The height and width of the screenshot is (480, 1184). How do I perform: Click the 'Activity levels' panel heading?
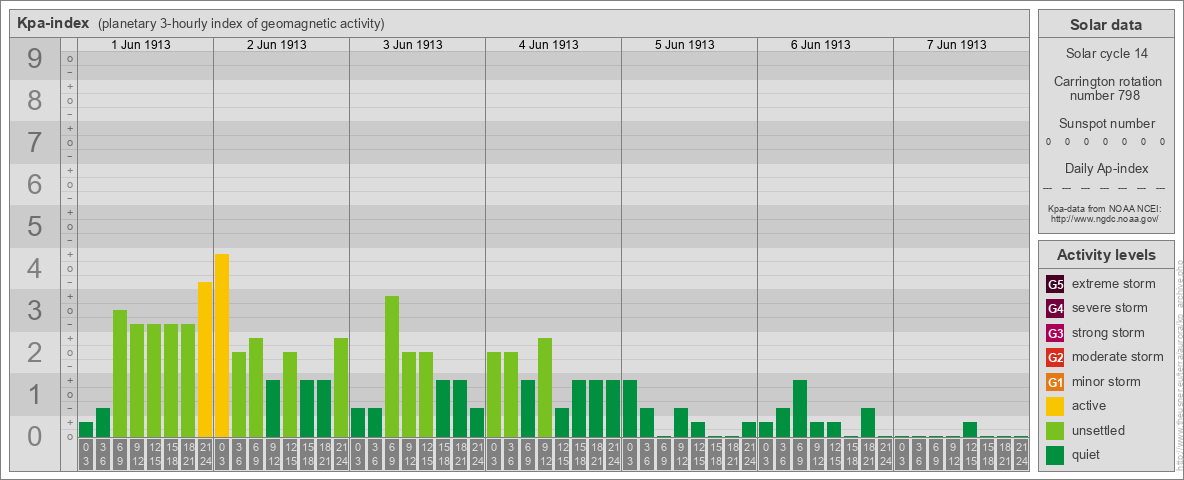1106,255
